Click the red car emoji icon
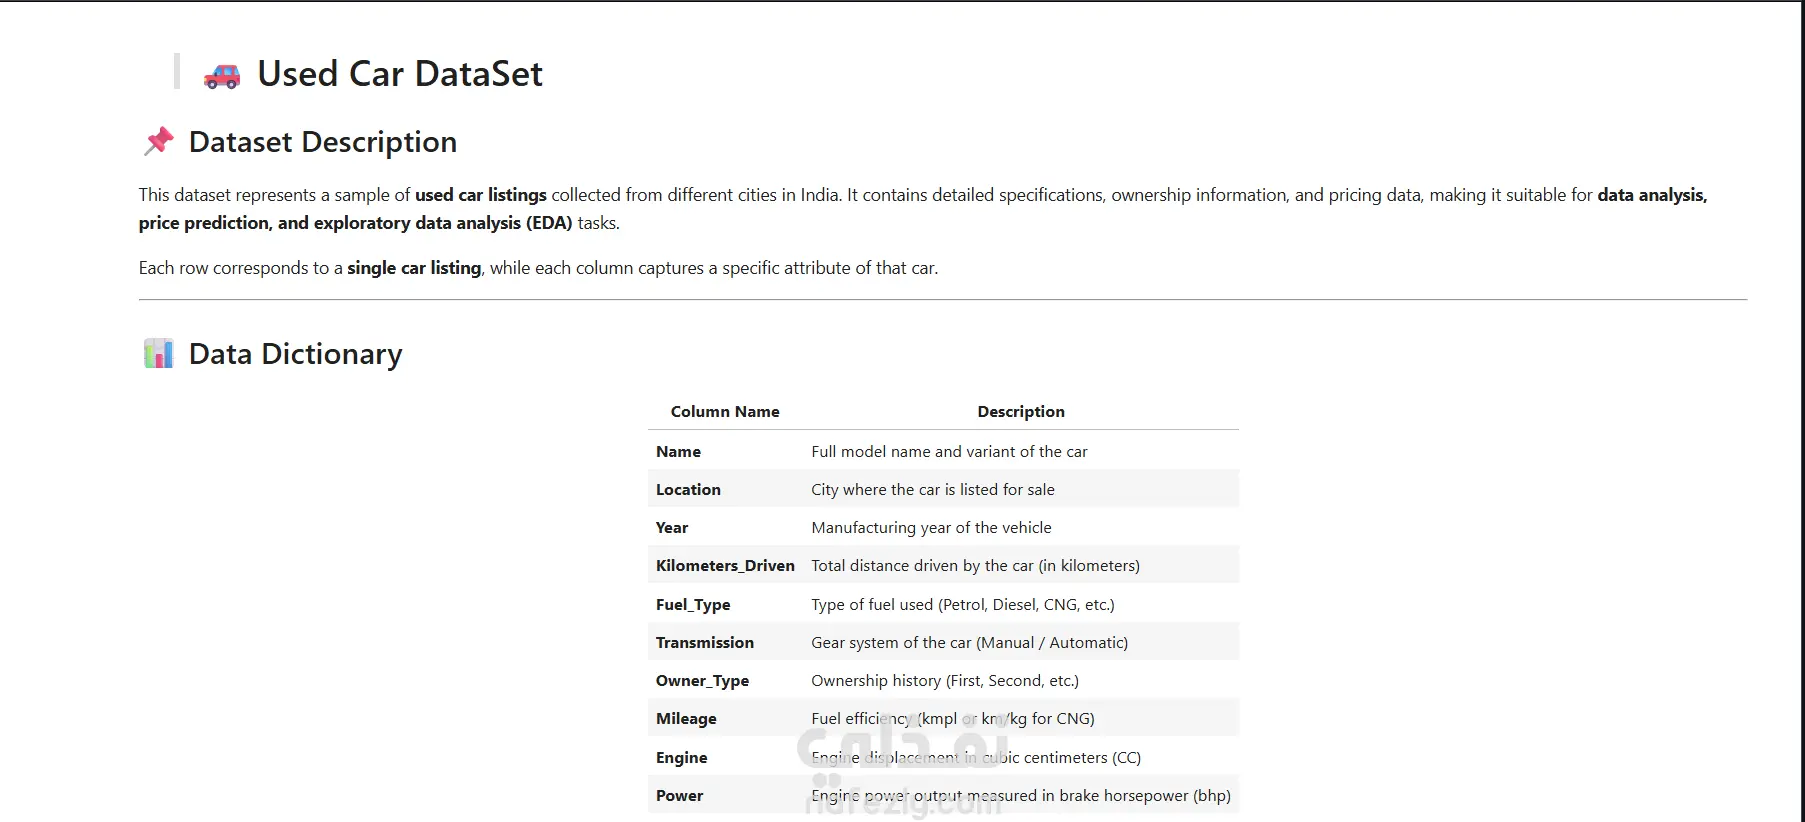Viewport: 1805px width, 822px height. [x=222, y=76]
